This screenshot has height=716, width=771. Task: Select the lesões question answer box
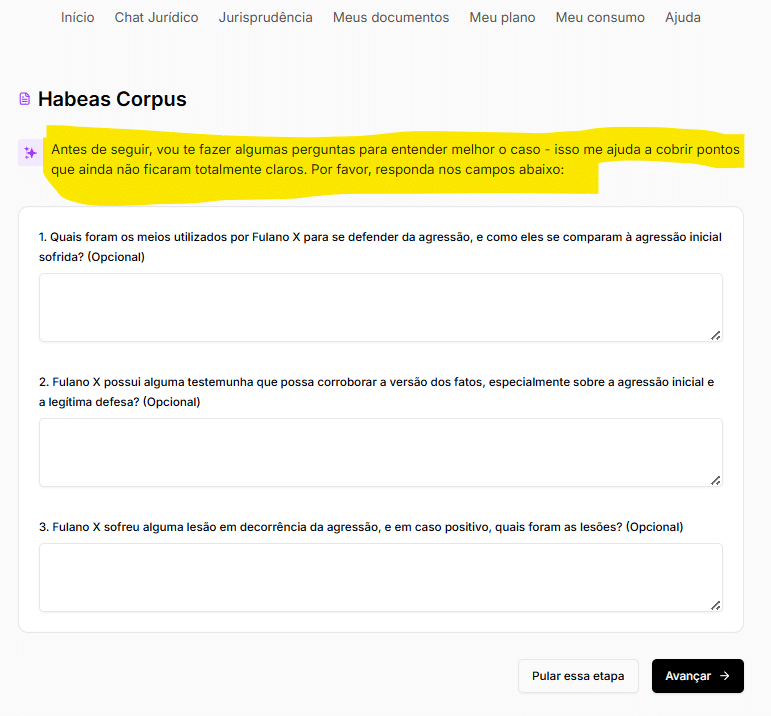click(380, 577)
